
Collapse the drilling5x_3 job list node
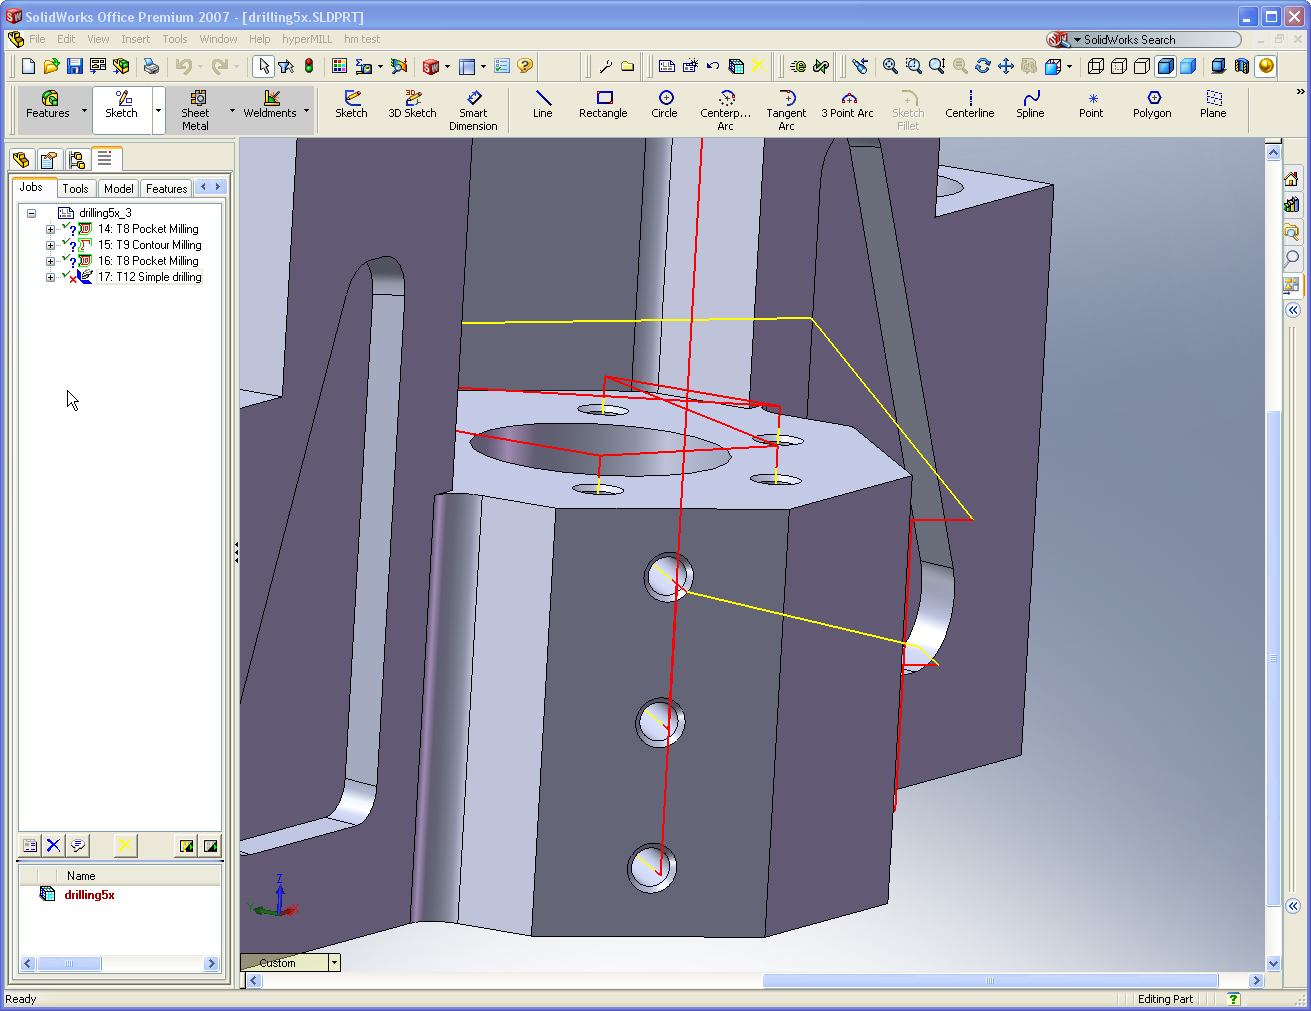[32, 213]
